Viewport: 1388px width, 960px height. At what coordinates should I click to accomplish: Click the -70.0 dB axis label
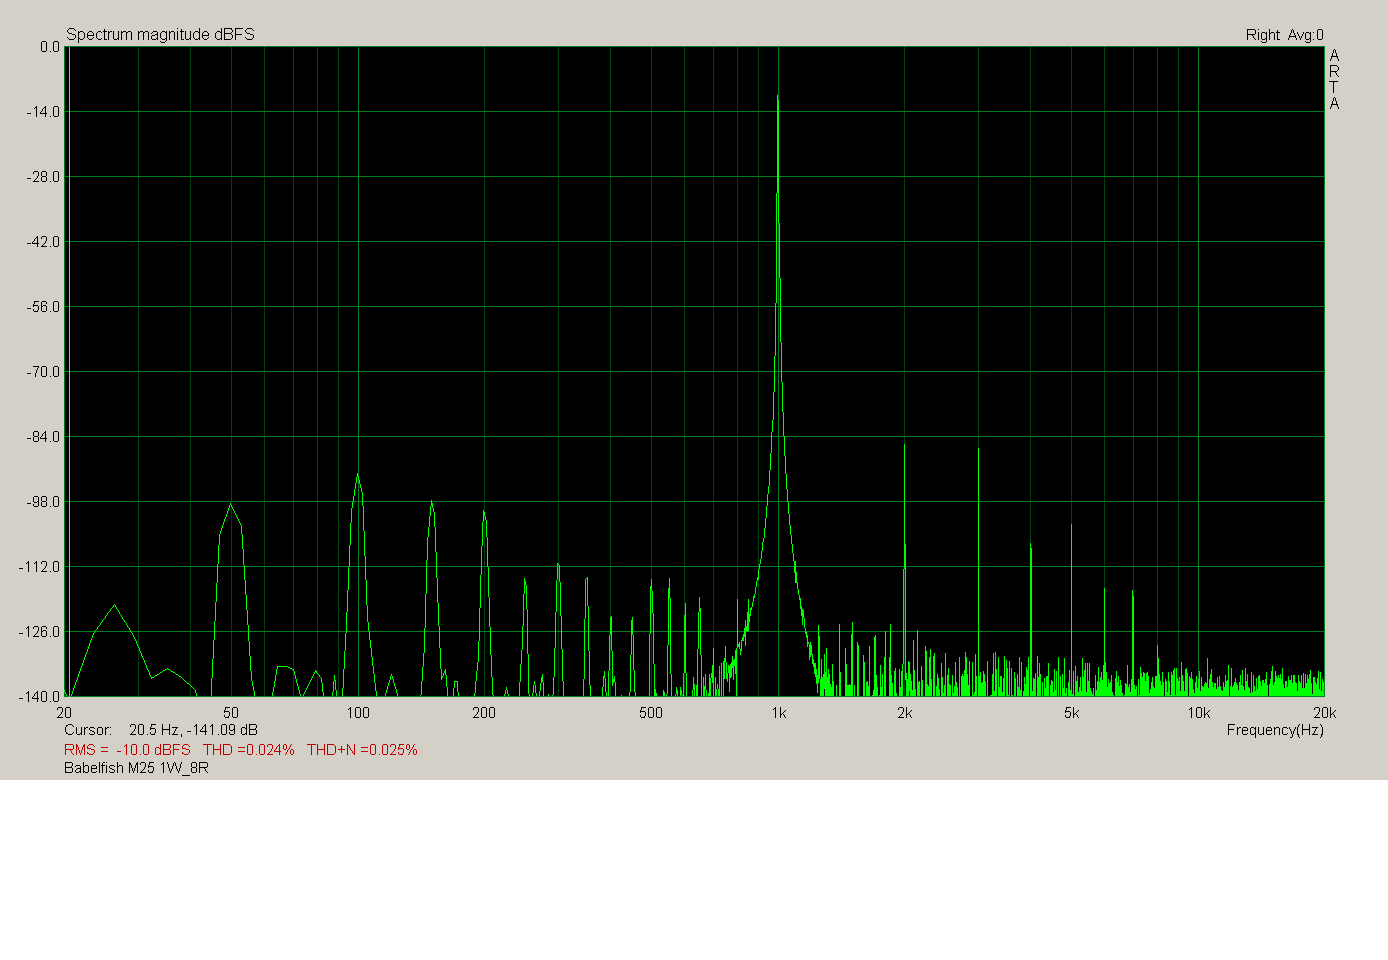(43, 372)
